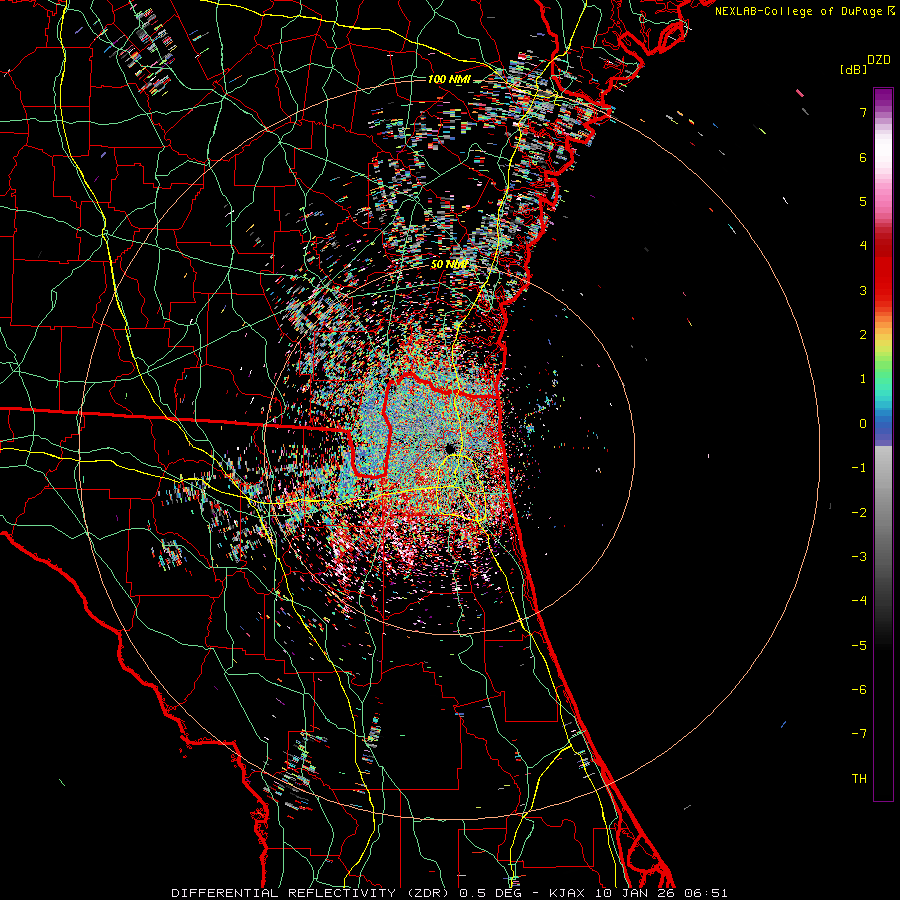
Task: Click colorbar tick label -3
Action: [x=859, y=557]
